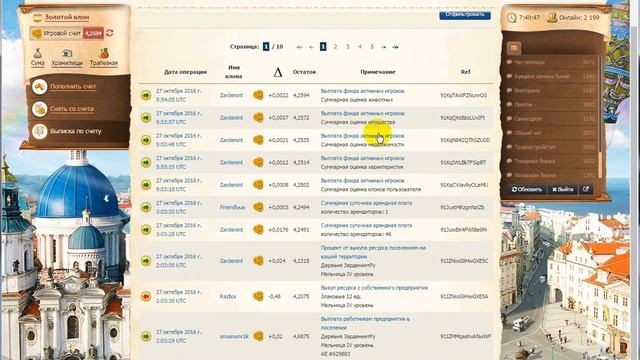This screenshot has width=640, height=360.
Task: Go to the previous page arrow
Action: tap(311, 47)
